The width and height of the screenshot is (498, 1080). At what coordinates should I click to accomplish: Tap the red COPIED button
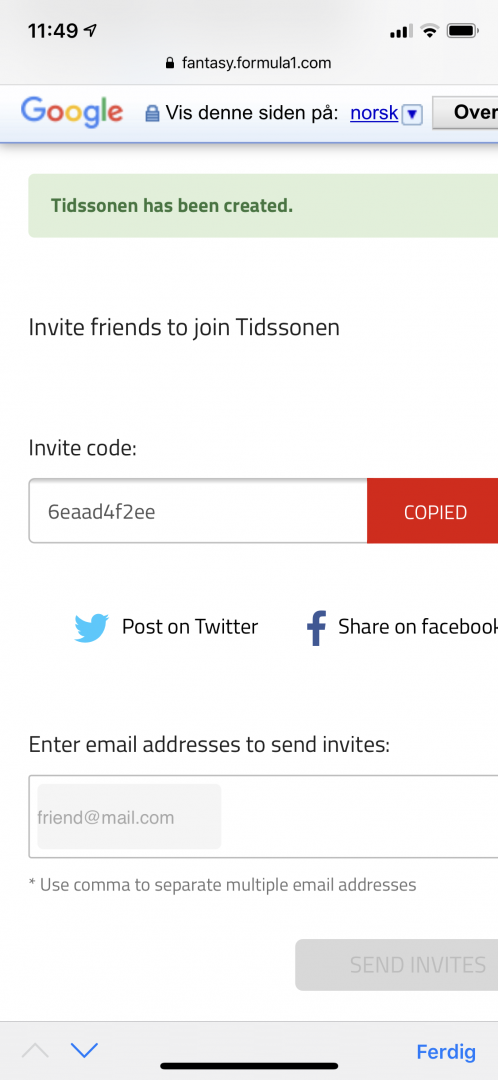click(433, 511)
